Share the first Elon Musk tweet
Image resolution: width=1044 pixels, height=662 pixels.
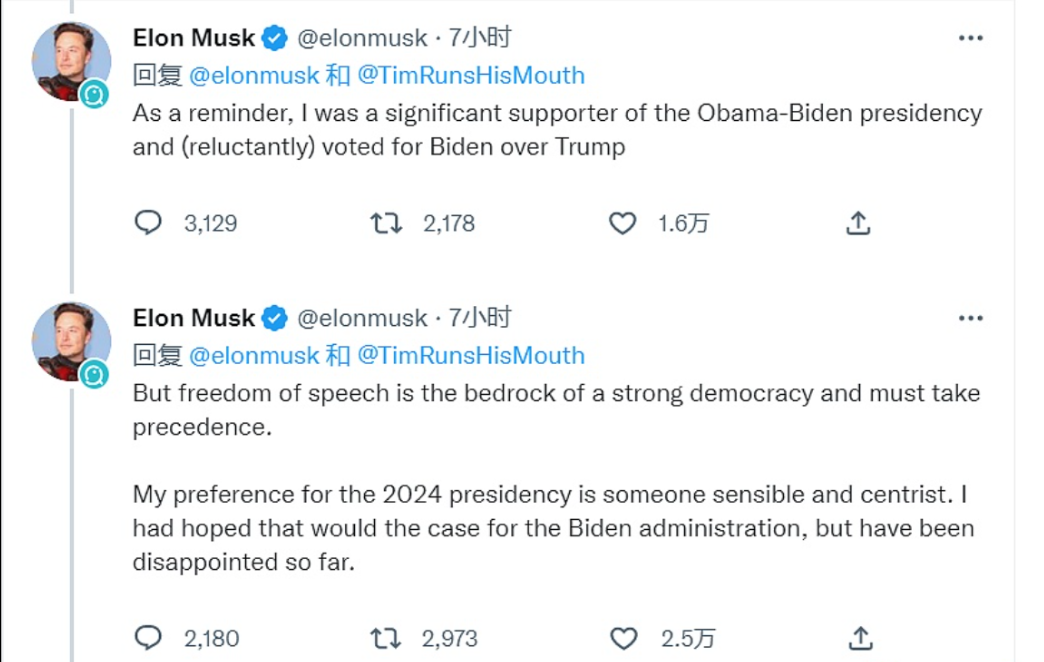(x=858, y=223)
